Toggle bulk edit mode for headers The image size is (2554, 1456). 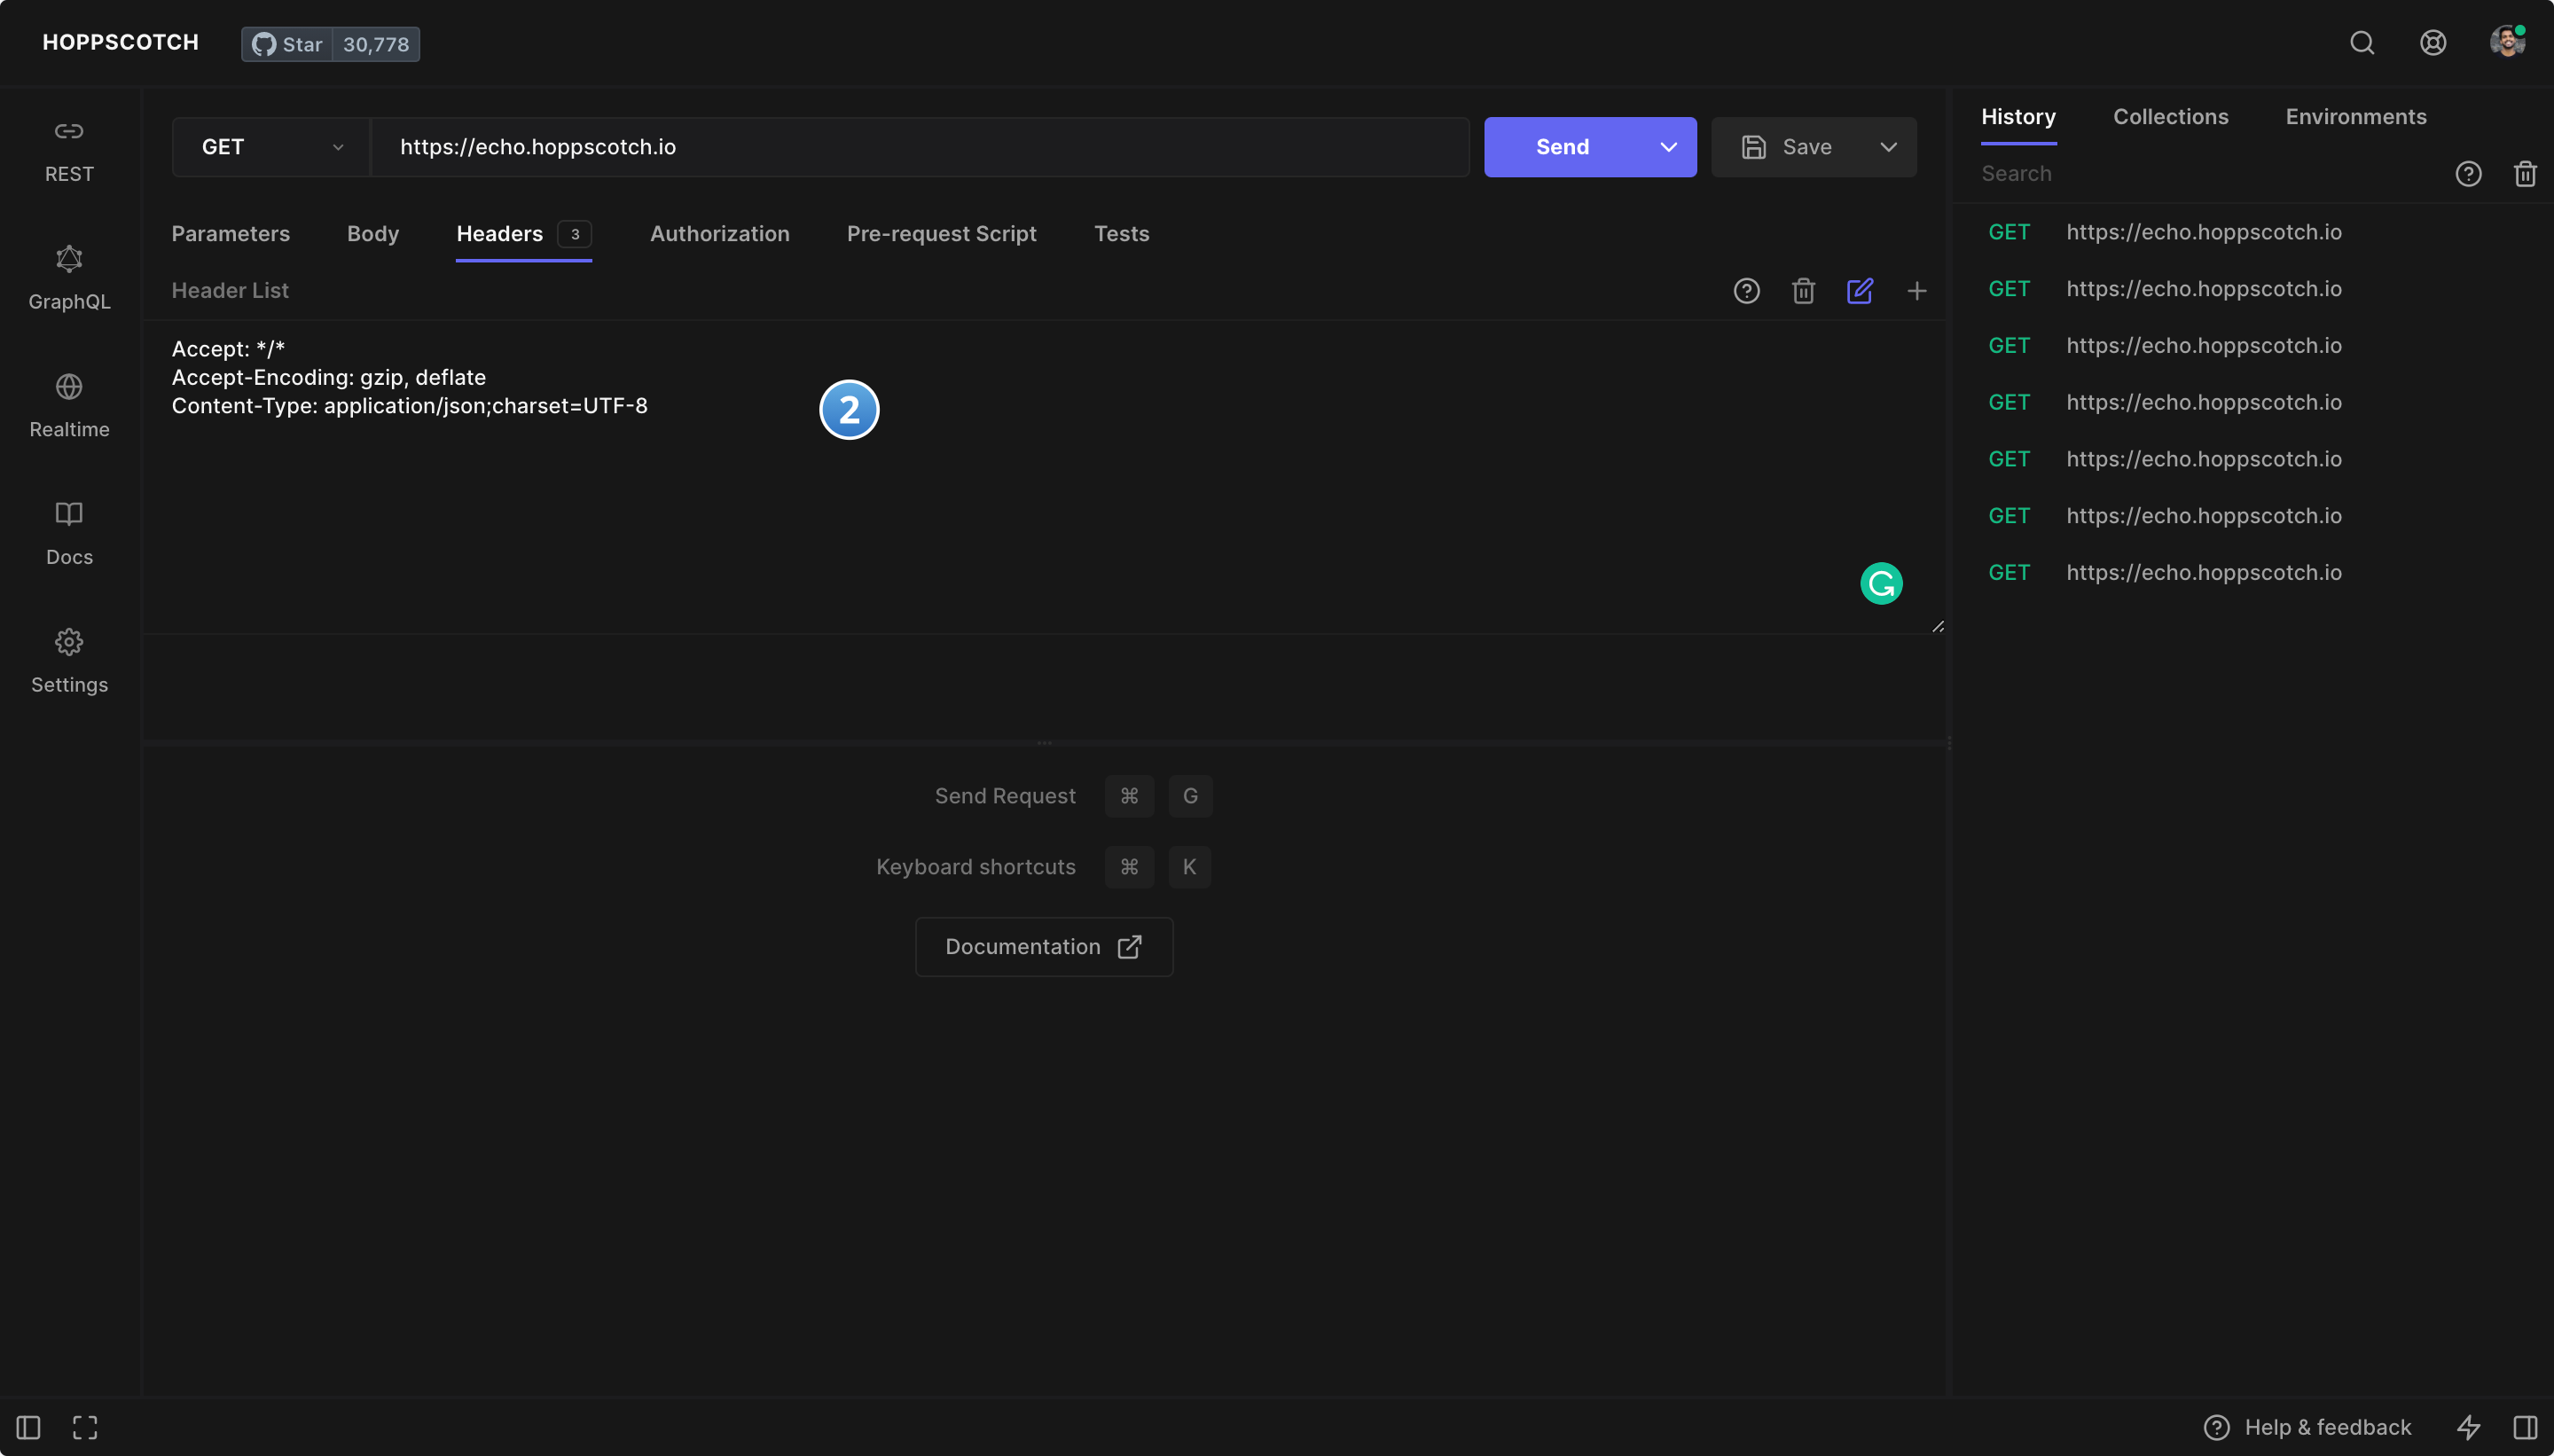(1859, 291)
